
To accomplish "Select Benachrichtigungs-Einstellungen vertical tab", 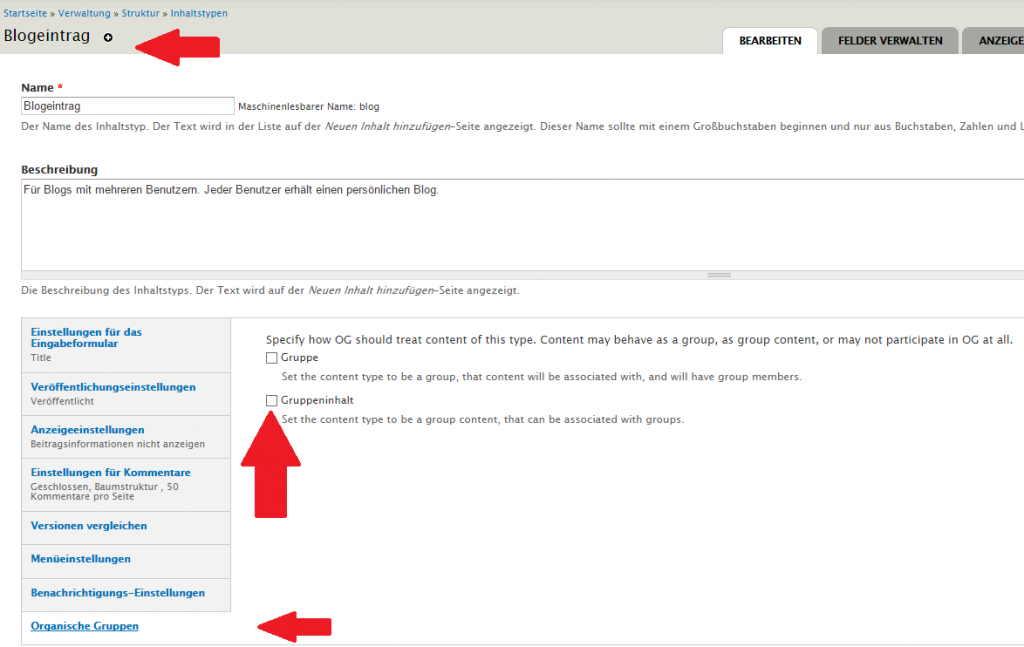I will coord(117,593).
